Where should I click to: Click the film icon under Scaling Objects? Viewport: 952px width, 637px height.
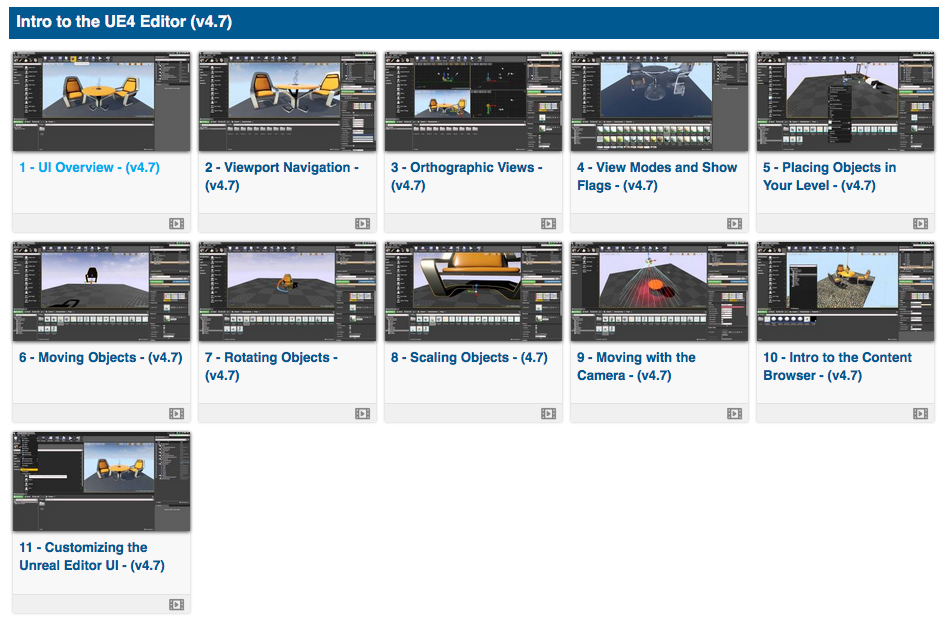coord(548,414)
